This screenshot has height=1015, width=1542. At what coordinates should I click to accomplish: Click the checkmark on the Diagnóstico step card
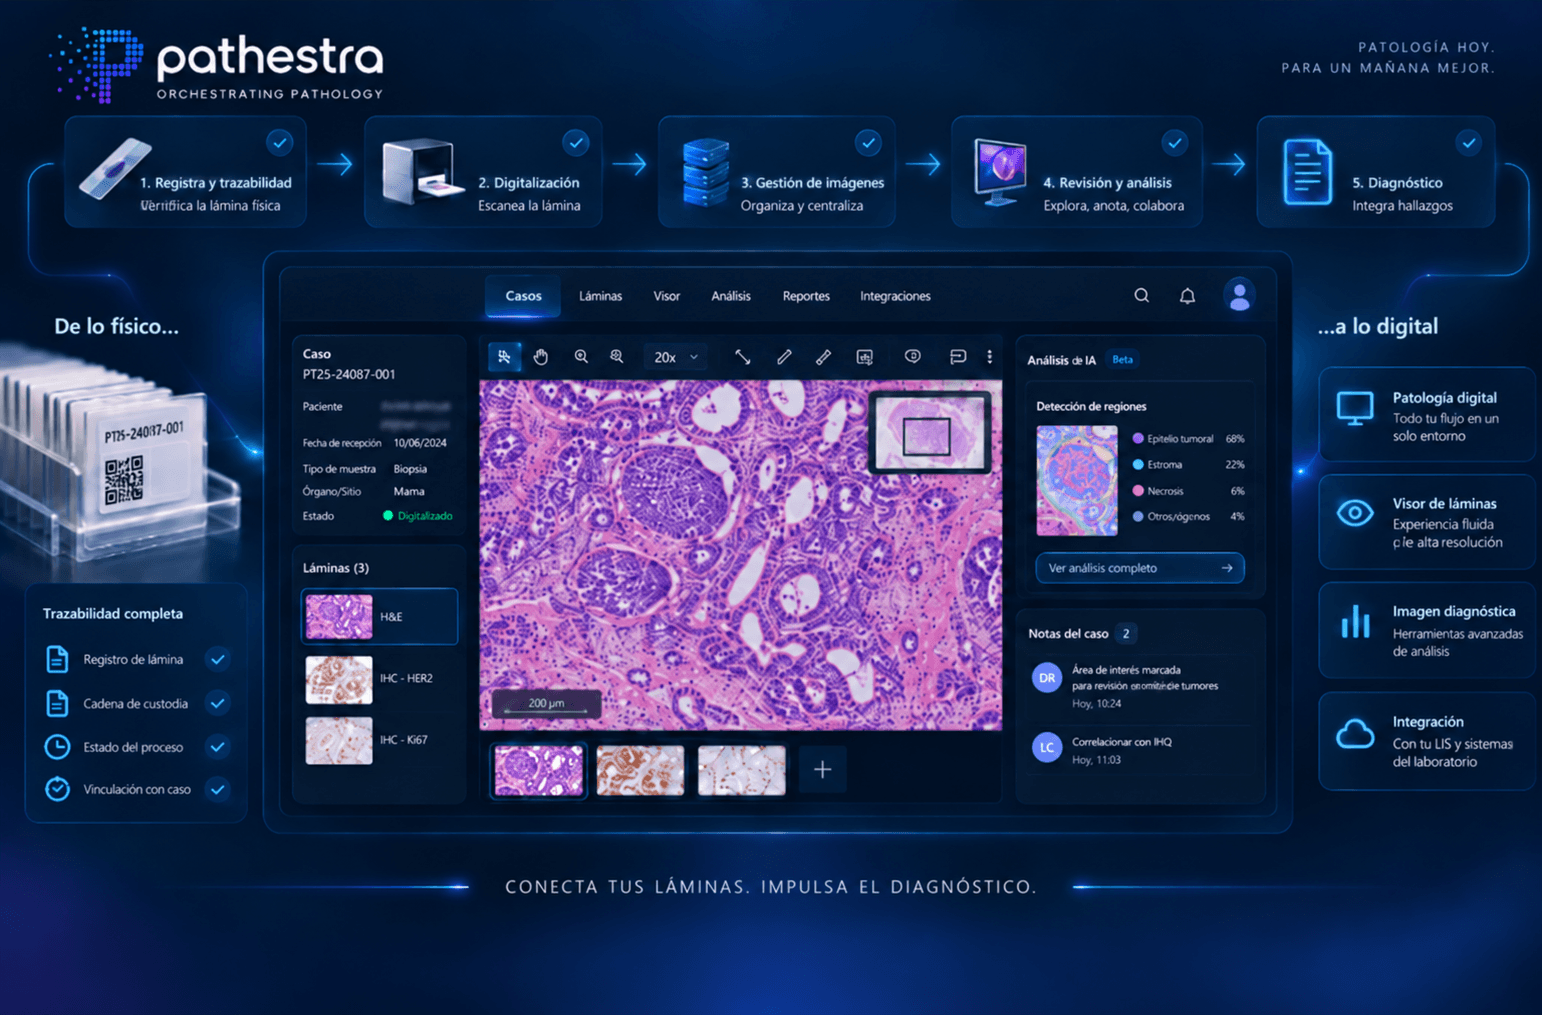coord(1468,143)
